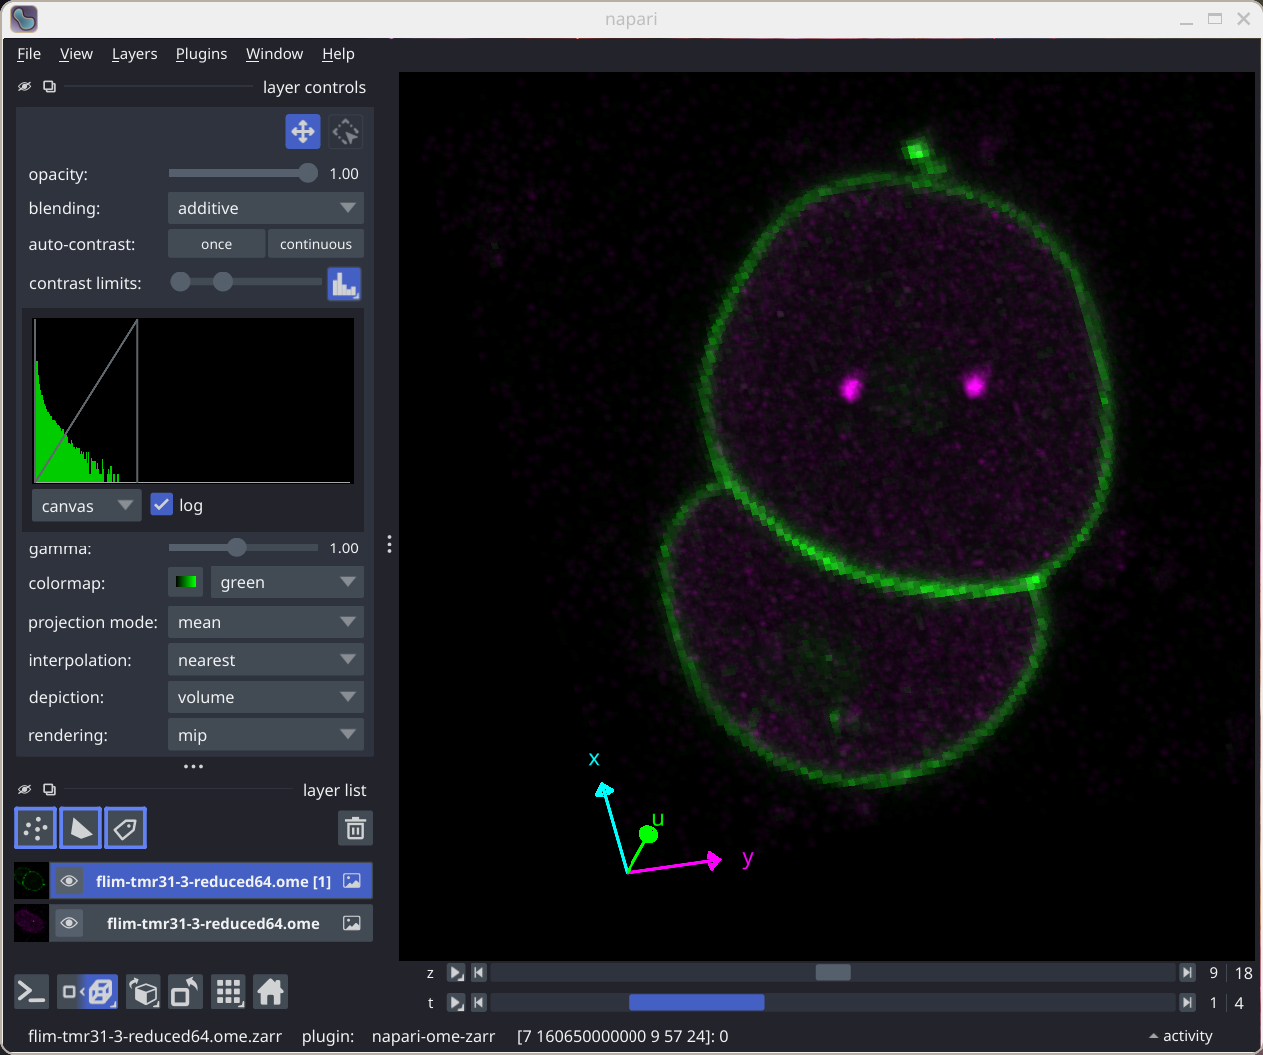The height and width of the screenshot is (1055, 1263).
Task: Open the Plugins menu
Action: (x=201, y=54)
